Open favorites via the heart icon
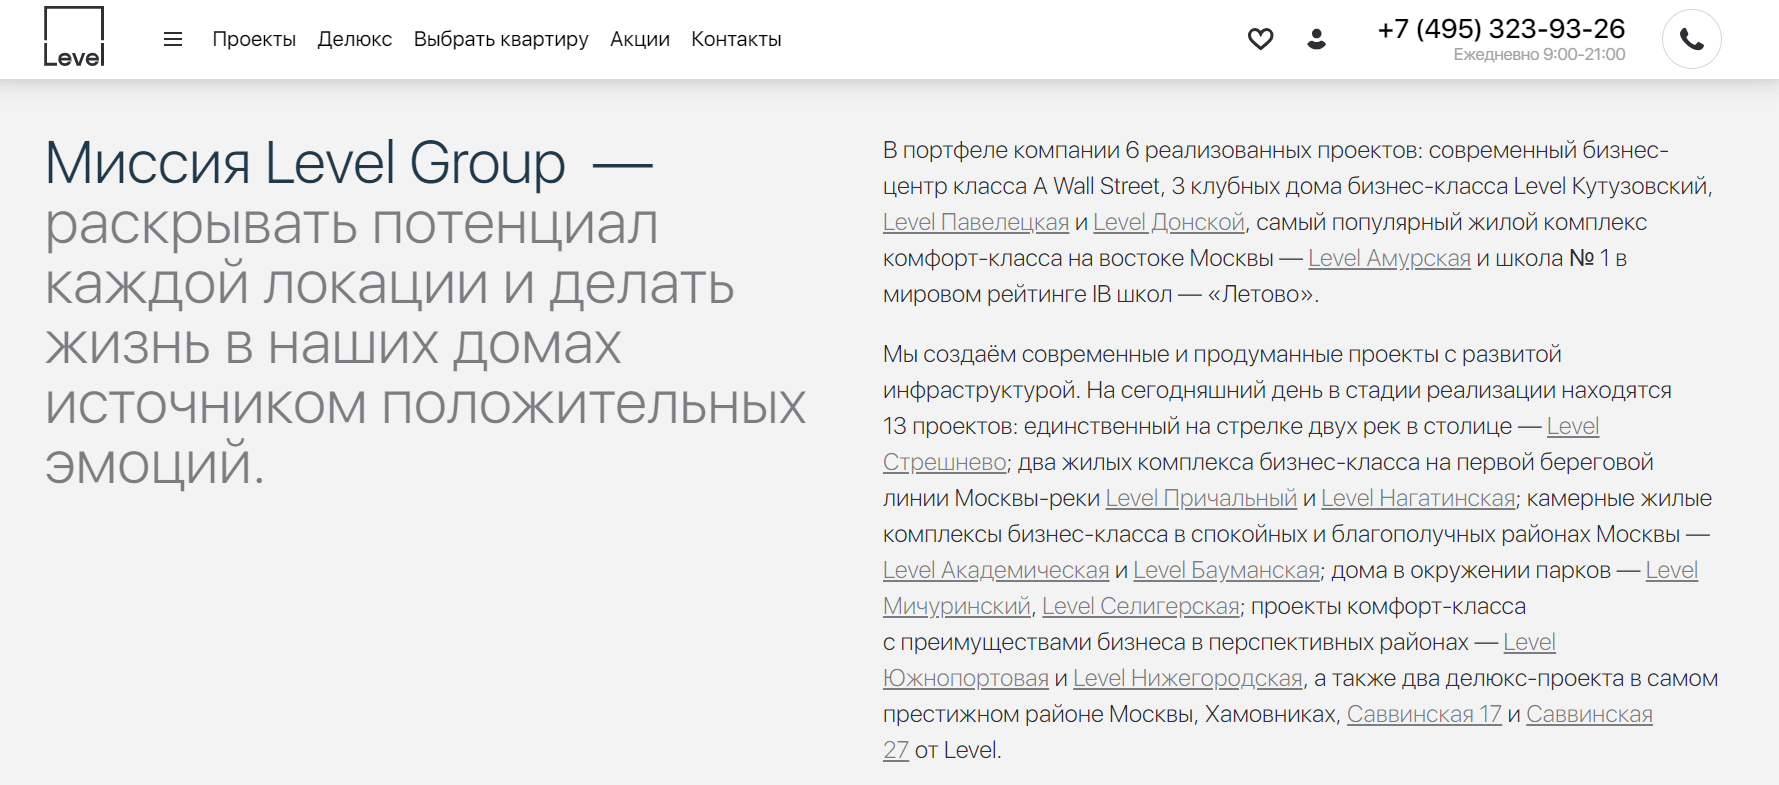This screenshot has height=785, width=1779. [1260, 39]
